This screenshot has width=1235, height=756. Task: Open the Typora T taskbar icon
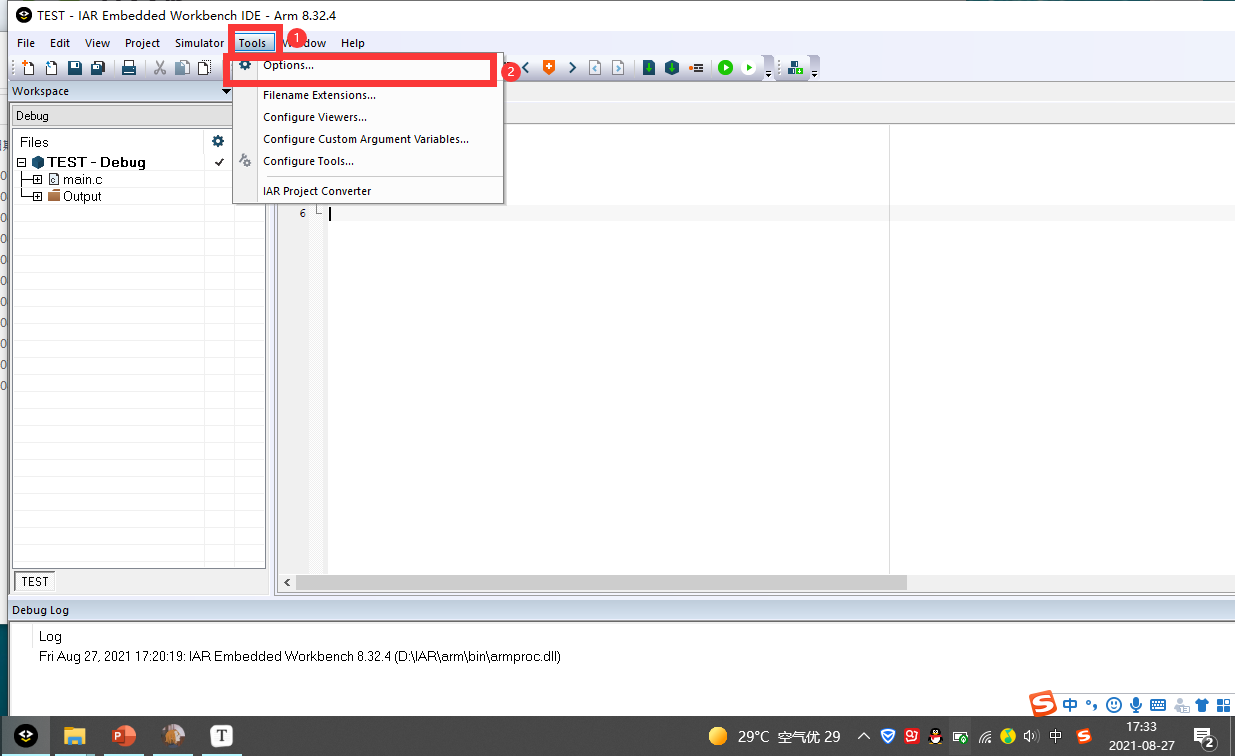click(222, 736)
